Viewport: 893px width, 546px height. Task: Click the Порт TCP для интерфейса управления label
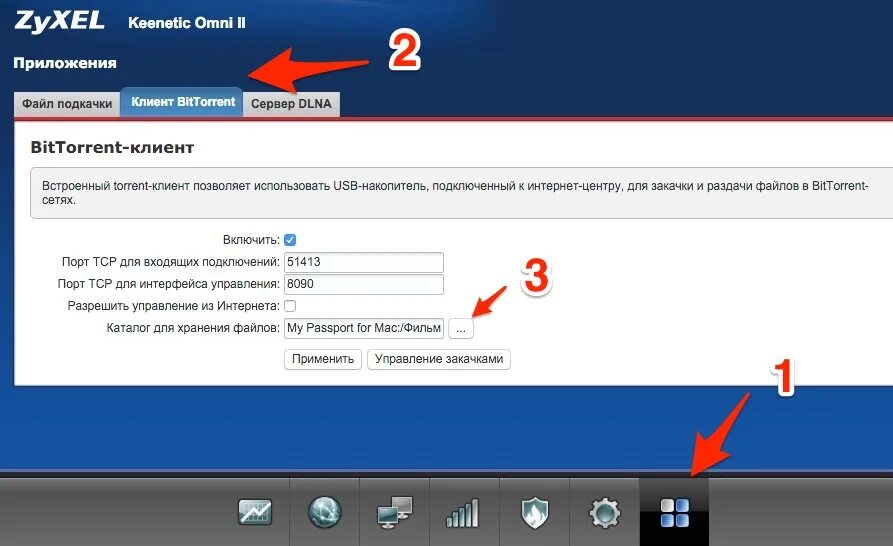169,284
